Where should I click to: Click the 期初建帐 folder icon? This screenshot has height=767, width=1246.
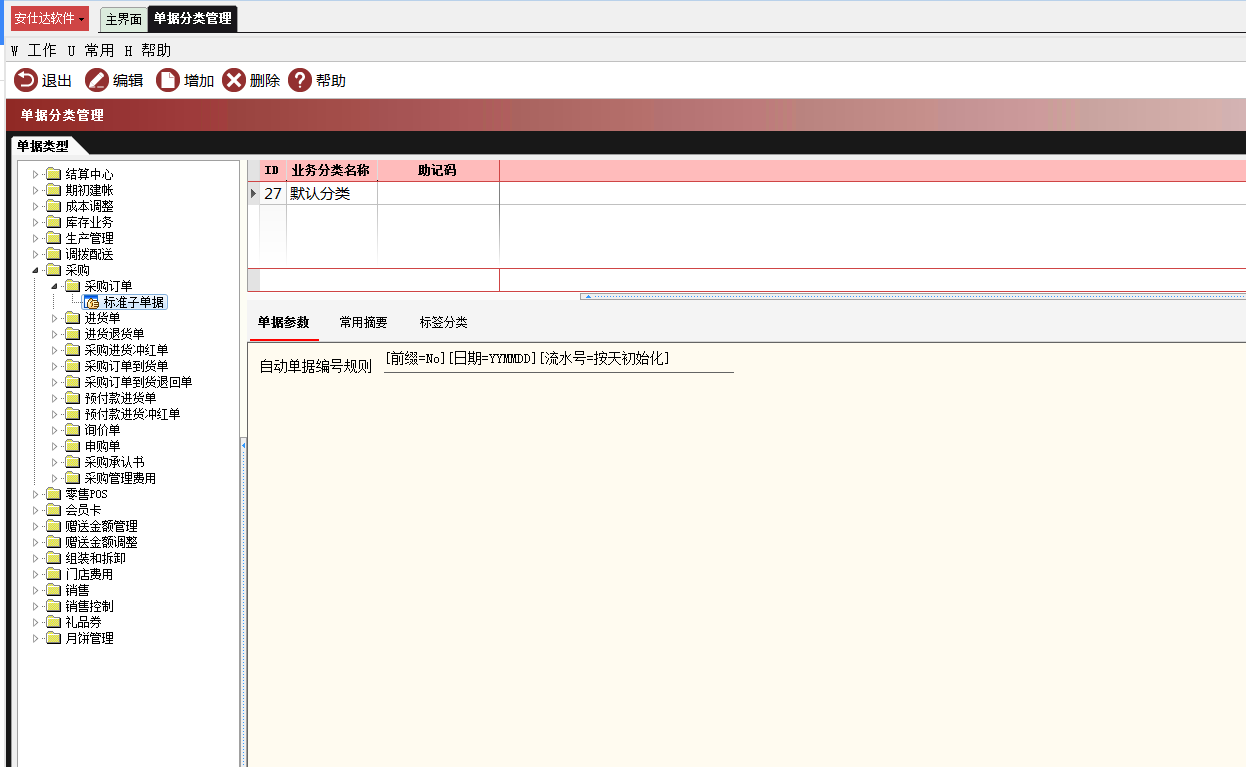(x=53, y=190)
